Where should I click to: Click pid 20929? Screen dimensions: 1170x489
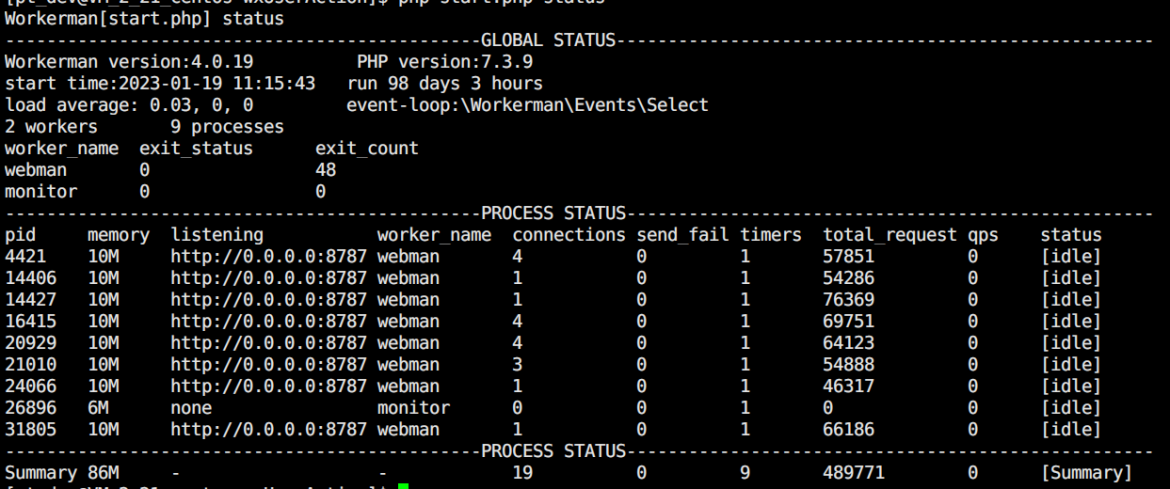(31, 343)
